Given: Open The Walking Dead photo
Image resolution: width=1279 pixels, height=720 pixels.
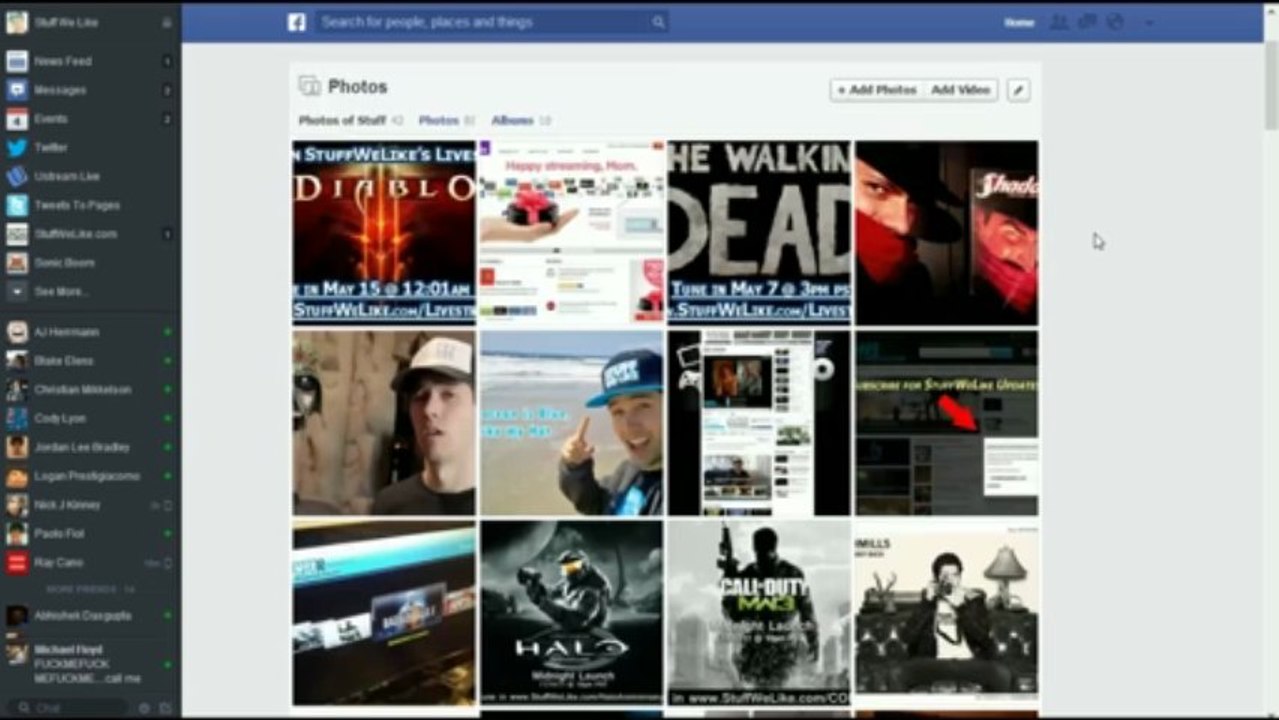Looking at the screenshot, I should click(760, 233).
